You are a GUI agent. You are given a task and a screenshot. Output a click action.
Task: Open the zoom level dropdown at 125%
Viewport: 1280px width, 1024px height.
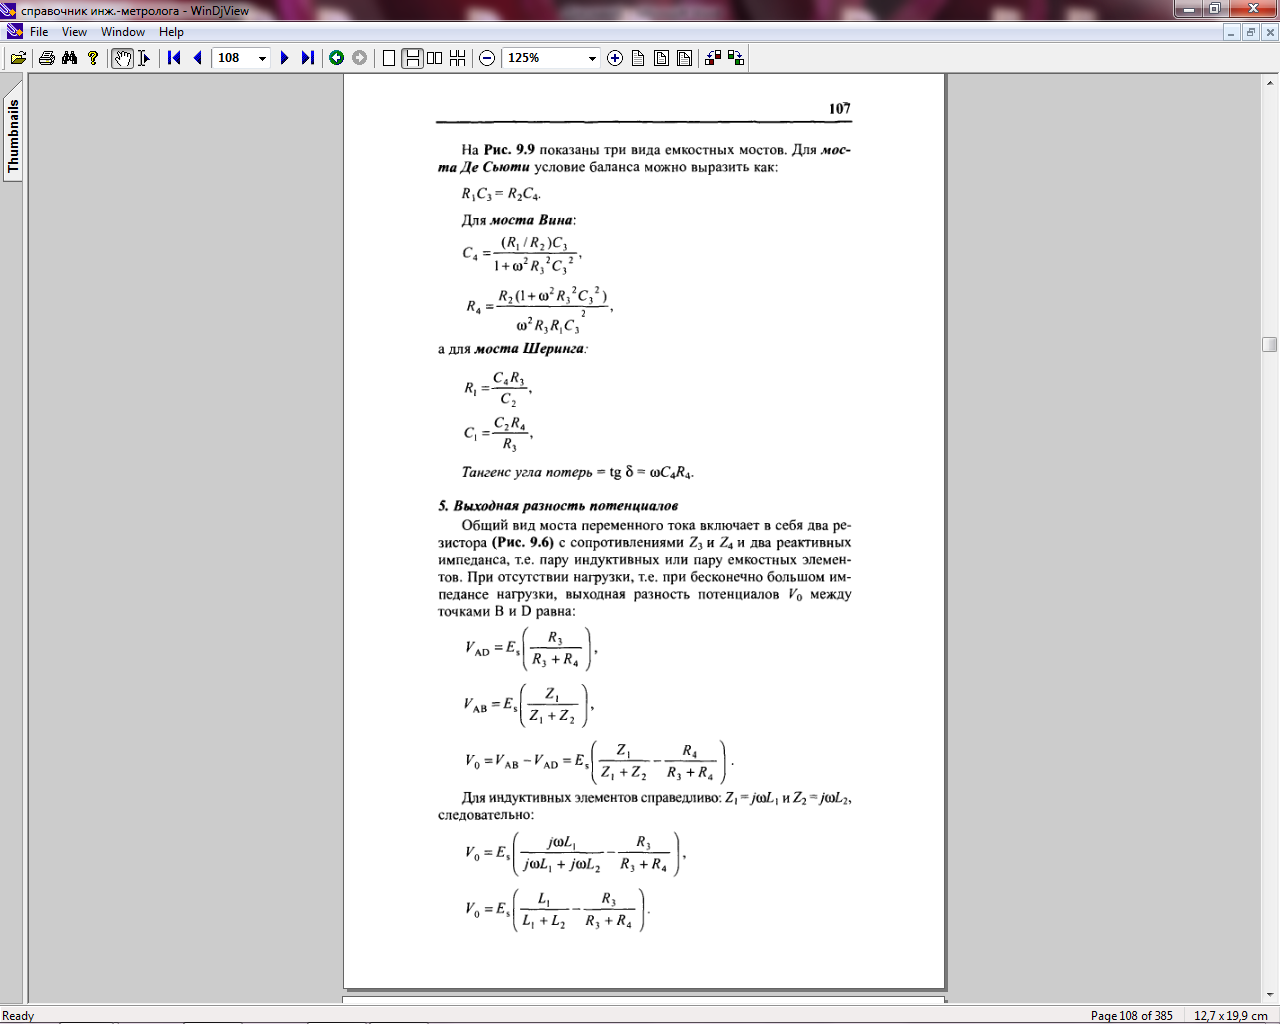tap(592, 58)
